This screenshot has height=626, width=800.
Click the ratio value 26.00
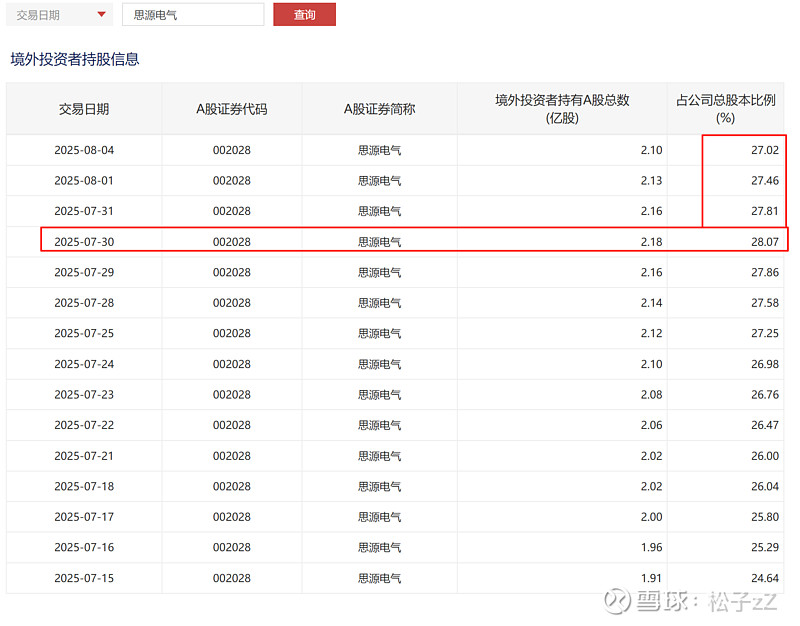765,456
